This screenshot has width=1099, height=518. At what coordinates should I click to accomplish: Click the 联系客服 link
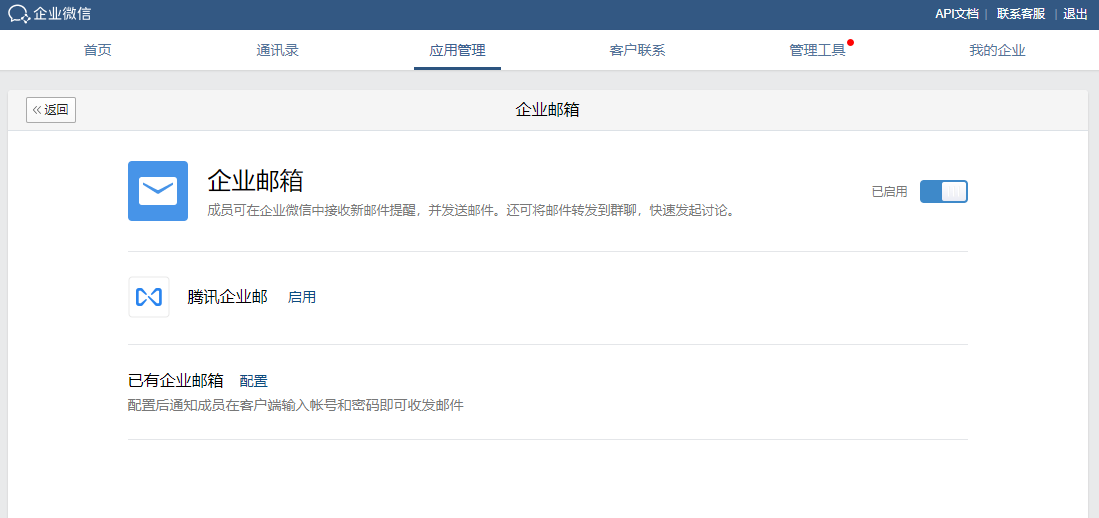pyautogui.click(x=1020, y=14)
